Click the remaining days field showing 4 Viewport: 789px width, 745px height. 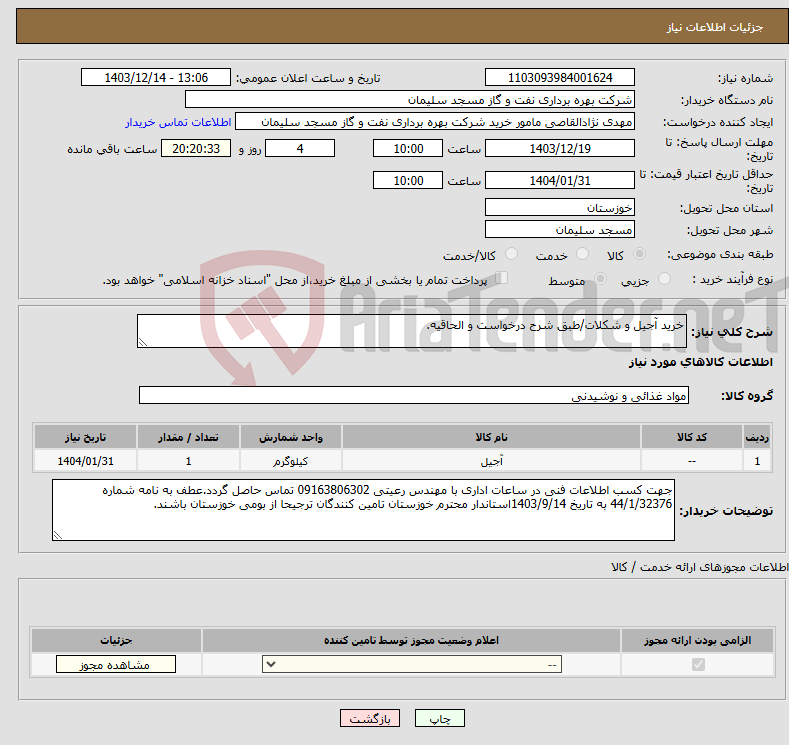click(300, 148)
